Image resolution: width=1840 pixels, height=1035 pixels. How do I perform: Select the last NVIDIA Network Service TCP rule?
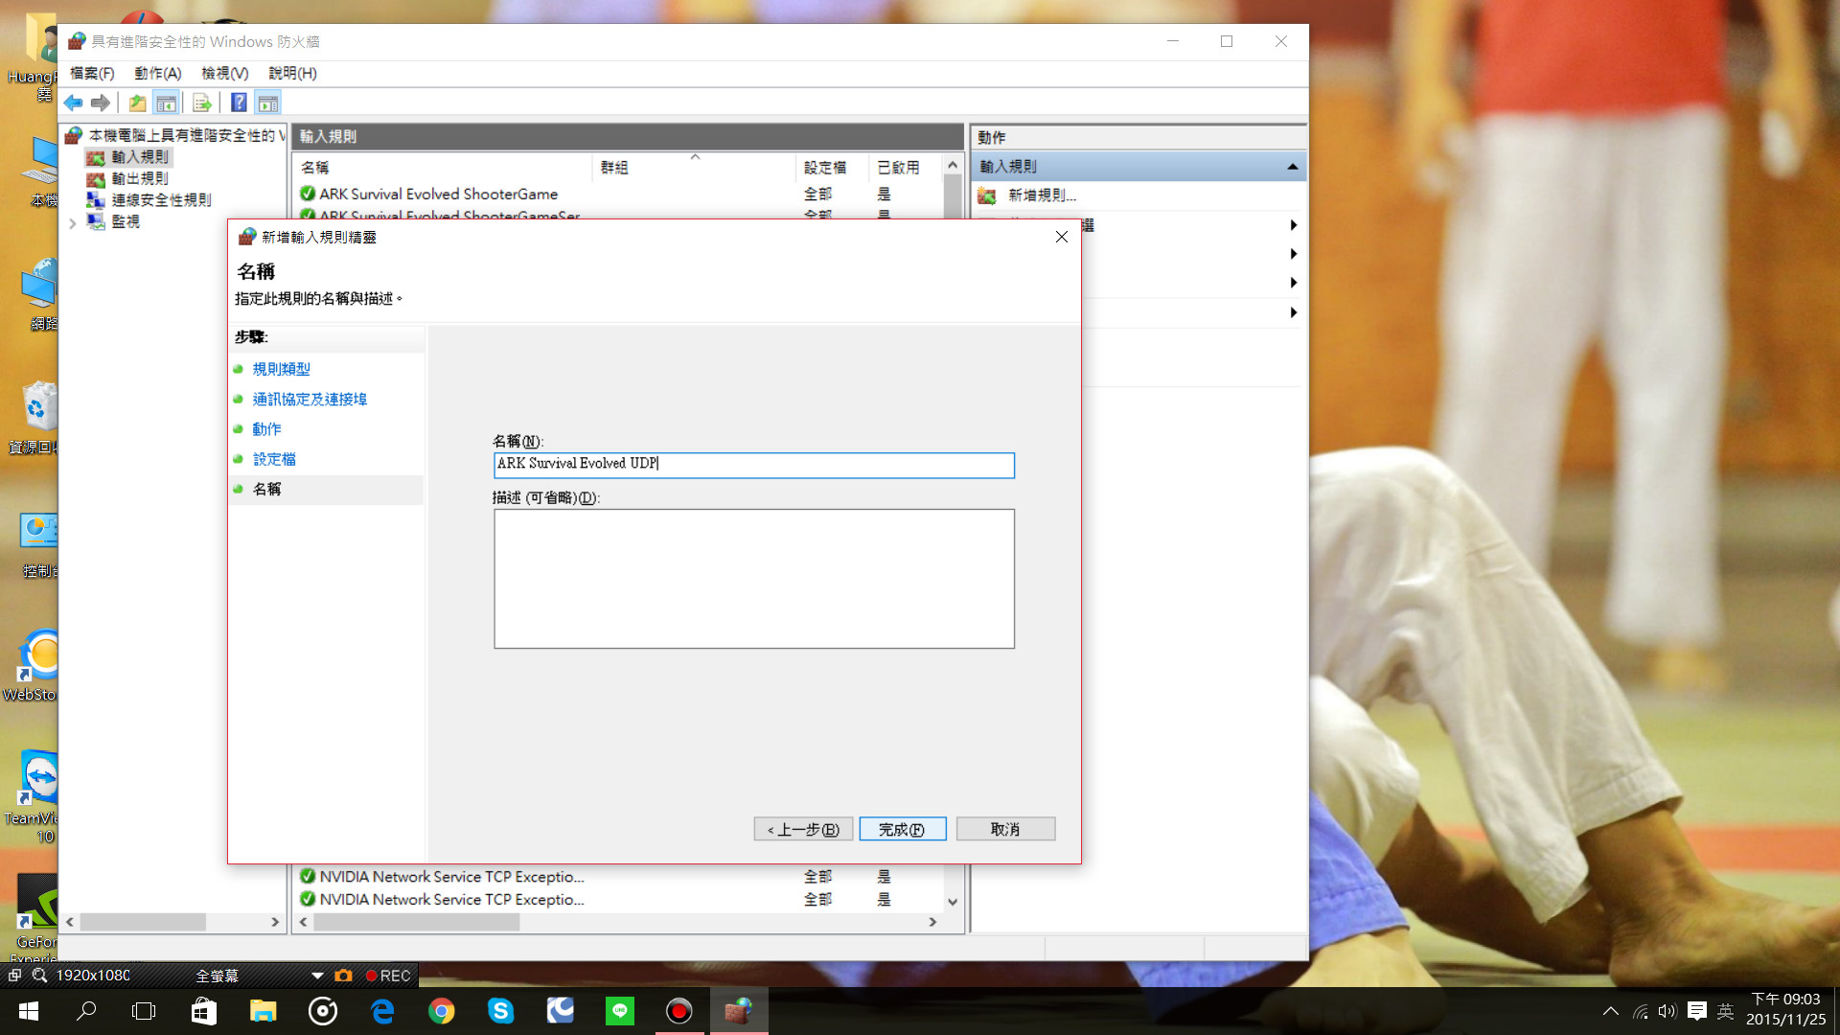pyautogui.click(x=451, y=900)
